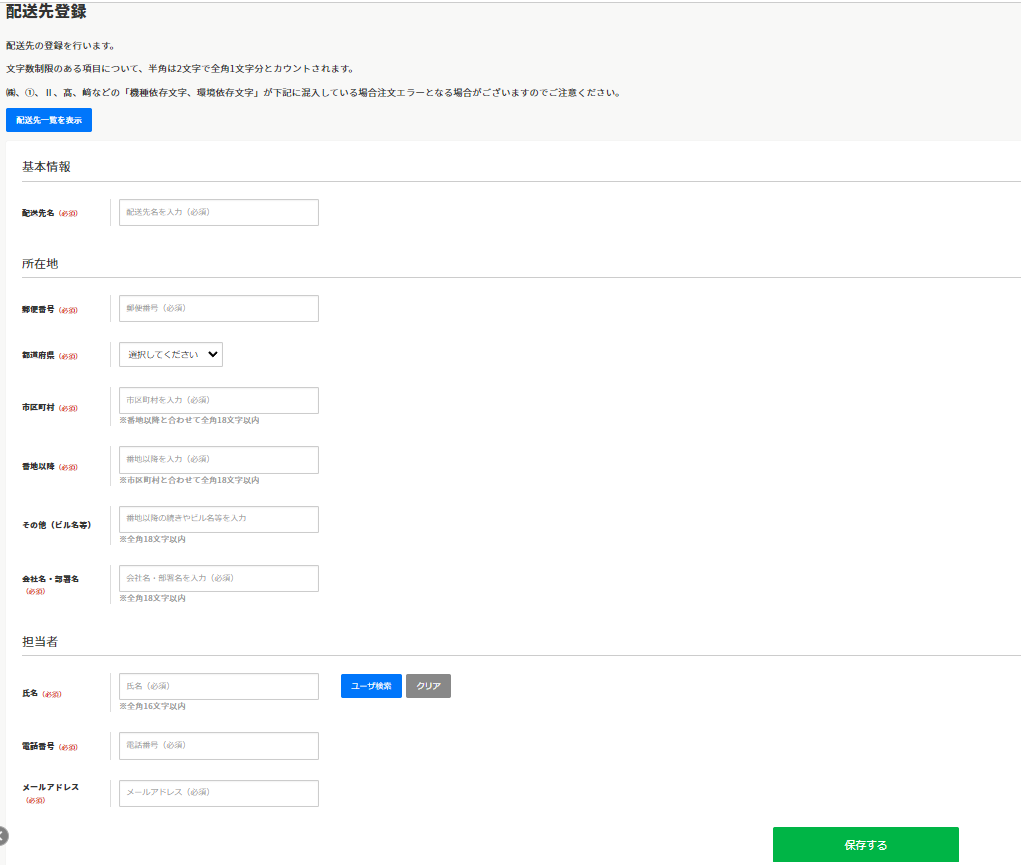The image size is (1021, 865).
Task: Click the 氏名 input field
Action: click(218, 686)
